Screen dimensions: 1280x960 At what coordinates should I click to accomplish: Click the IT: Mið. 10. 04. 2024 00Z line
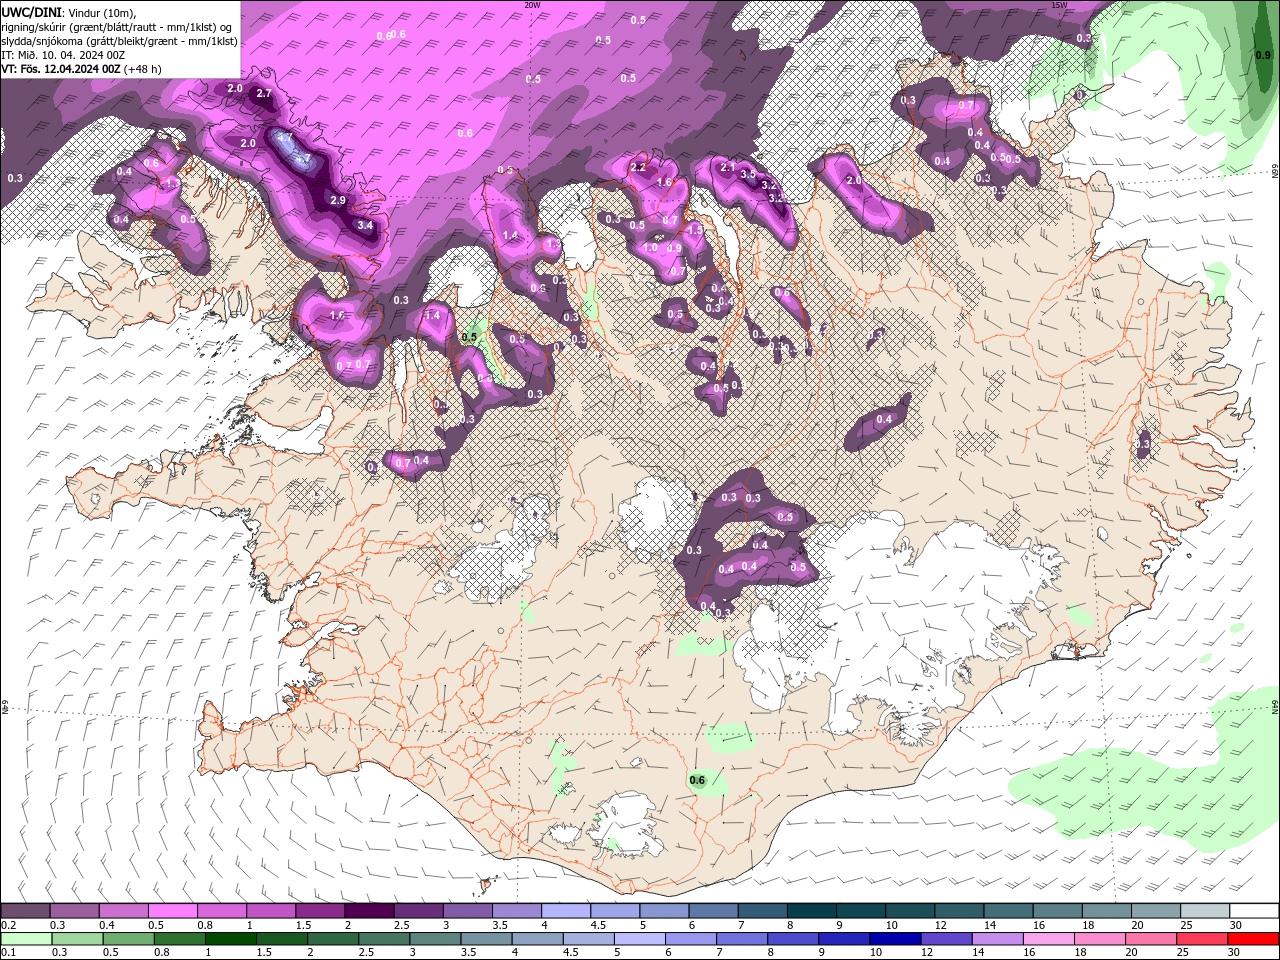coord(62,55)
